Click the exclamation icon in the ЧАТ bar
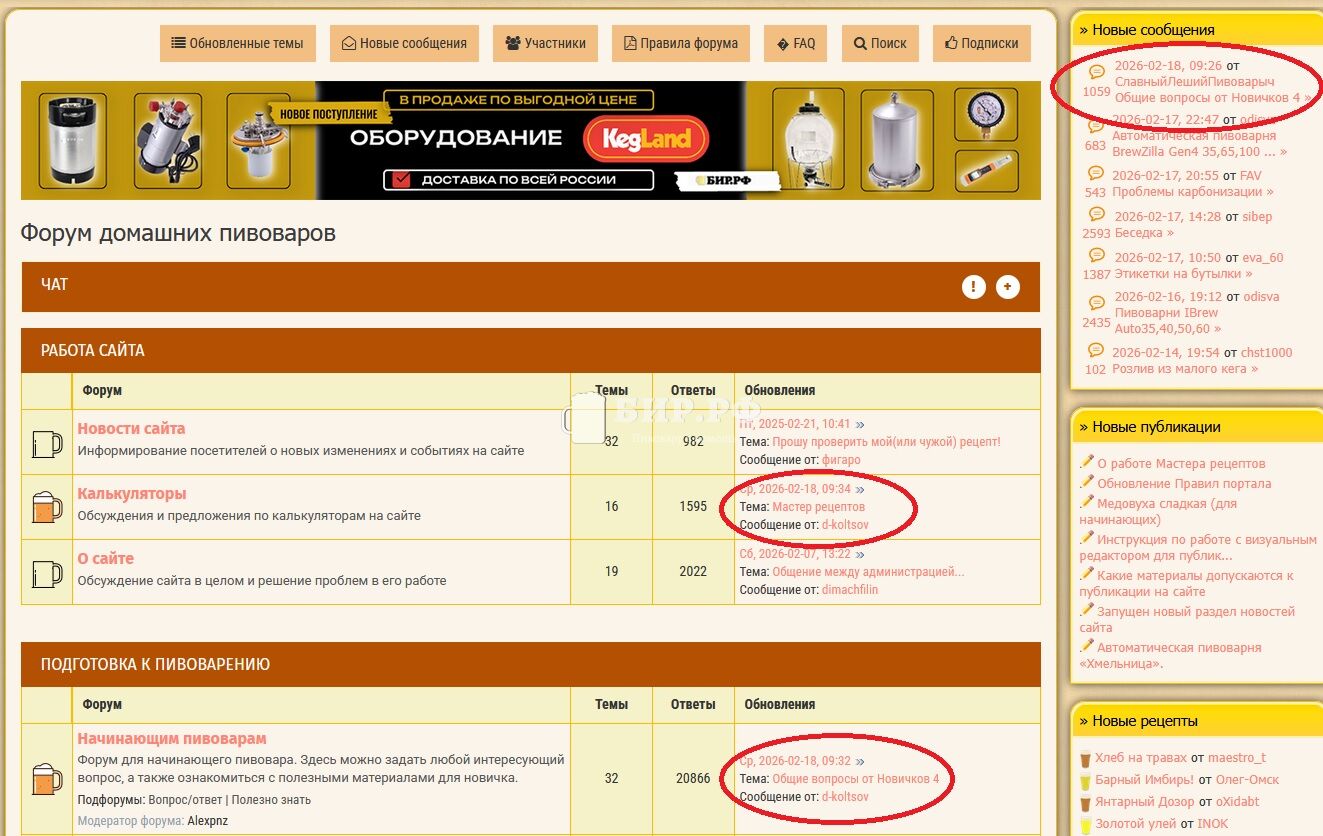The height and width of the screenshot is (836, 1323). pyautogui.click(x=973, y=287)
